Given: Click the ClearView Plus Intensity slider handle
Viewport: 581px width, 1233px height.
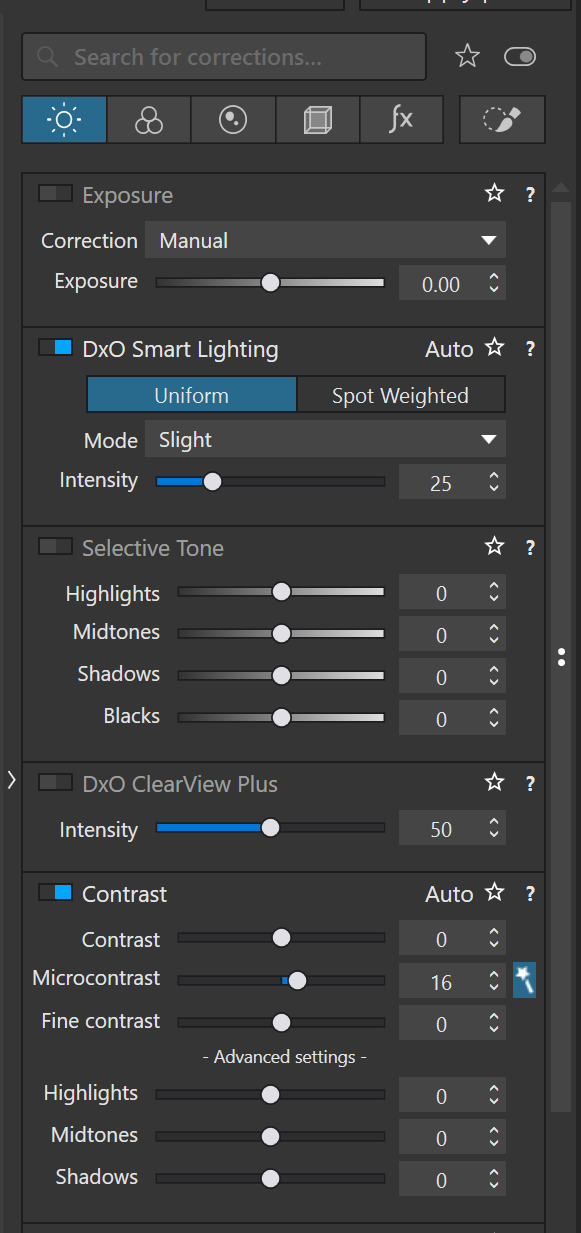Looking at the screenshot, I should pyautogui.click(x=270, y=828).
